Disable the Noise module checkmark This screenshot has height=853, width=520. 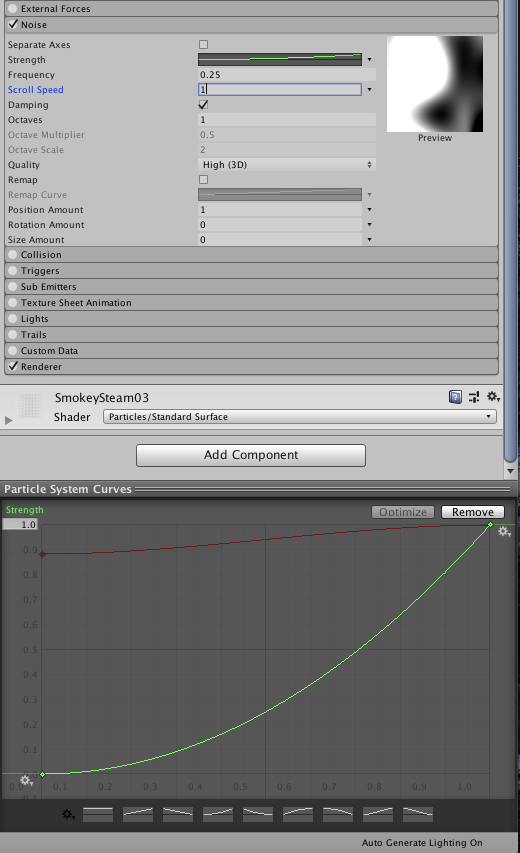click(x=13, y=24)
